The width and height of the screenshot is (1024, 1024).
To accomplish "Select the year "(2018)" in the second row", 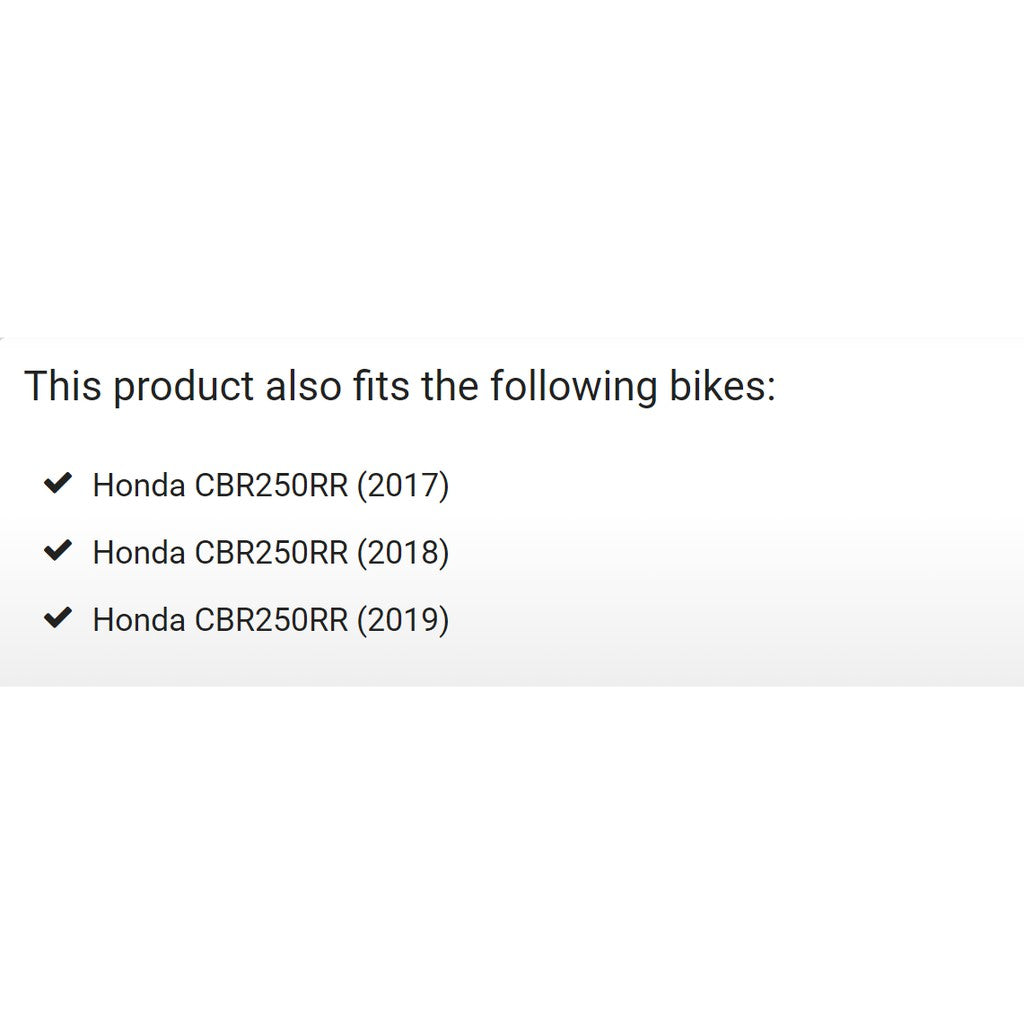I will [x=402, y=553].
